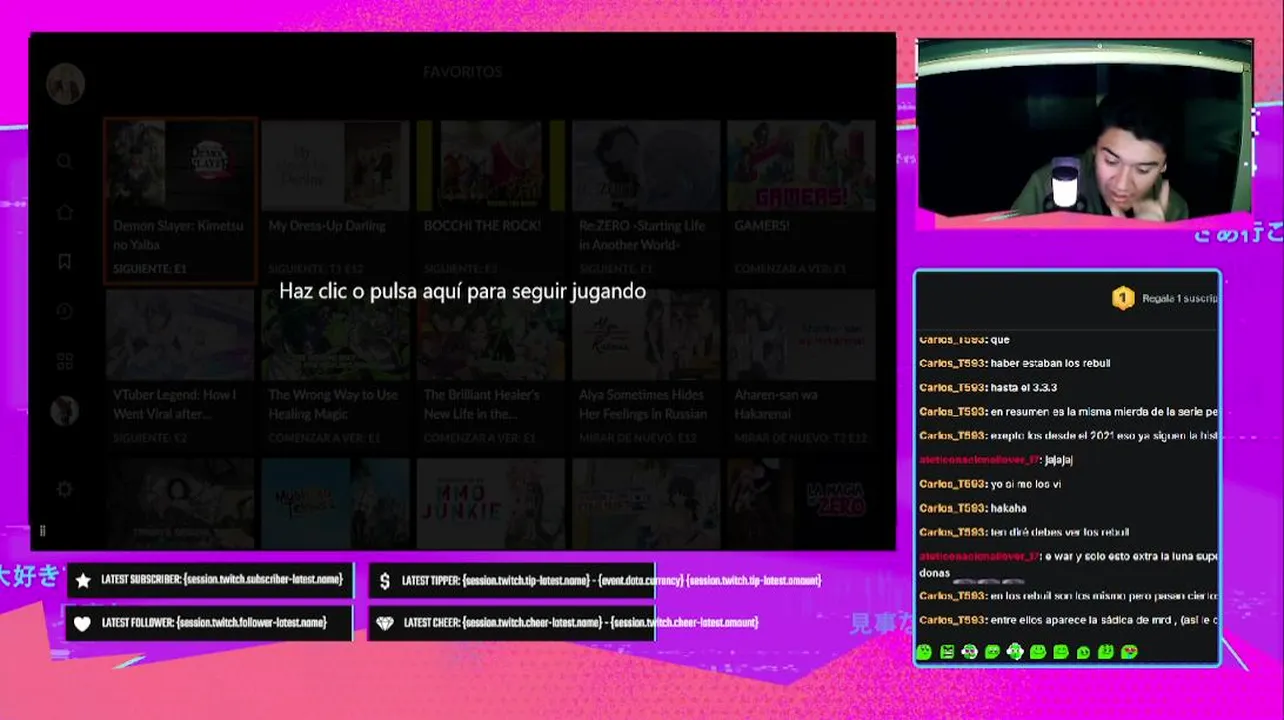
Task: Open the MMO Junkie thumbnail in bottom row
Action: (490, 502)
